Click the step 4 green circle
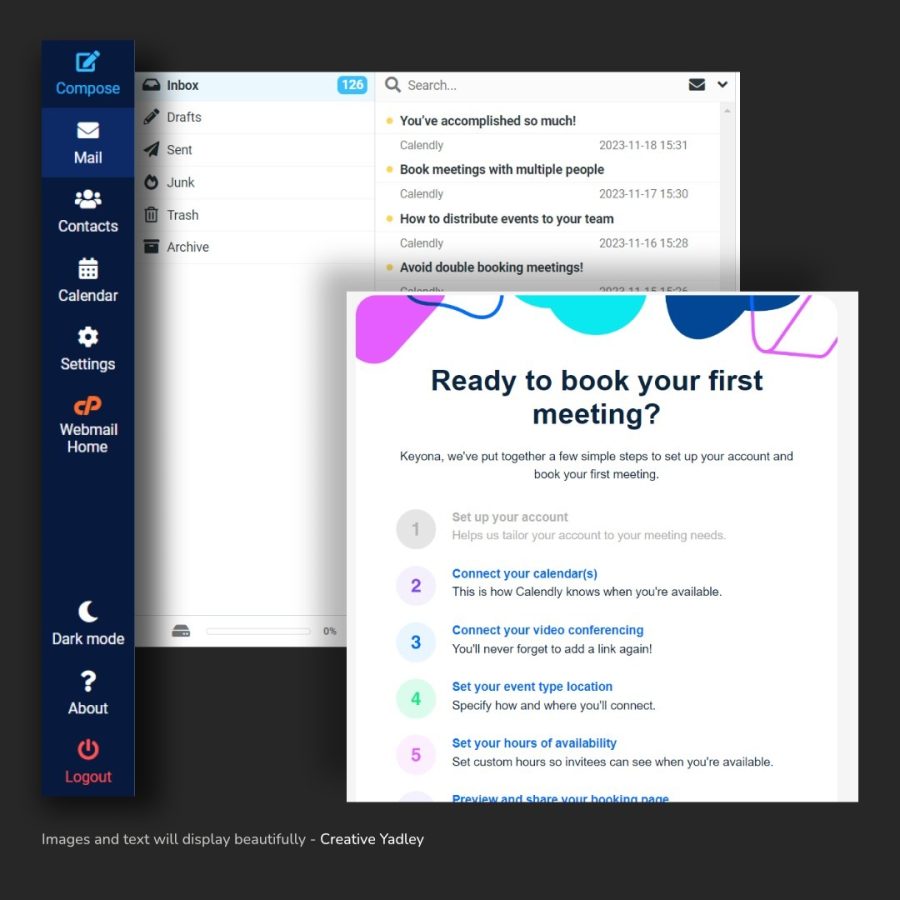Image resolution: width=900 pixels, height=900 pixels. pyautogui.click(x=416, y=699)
